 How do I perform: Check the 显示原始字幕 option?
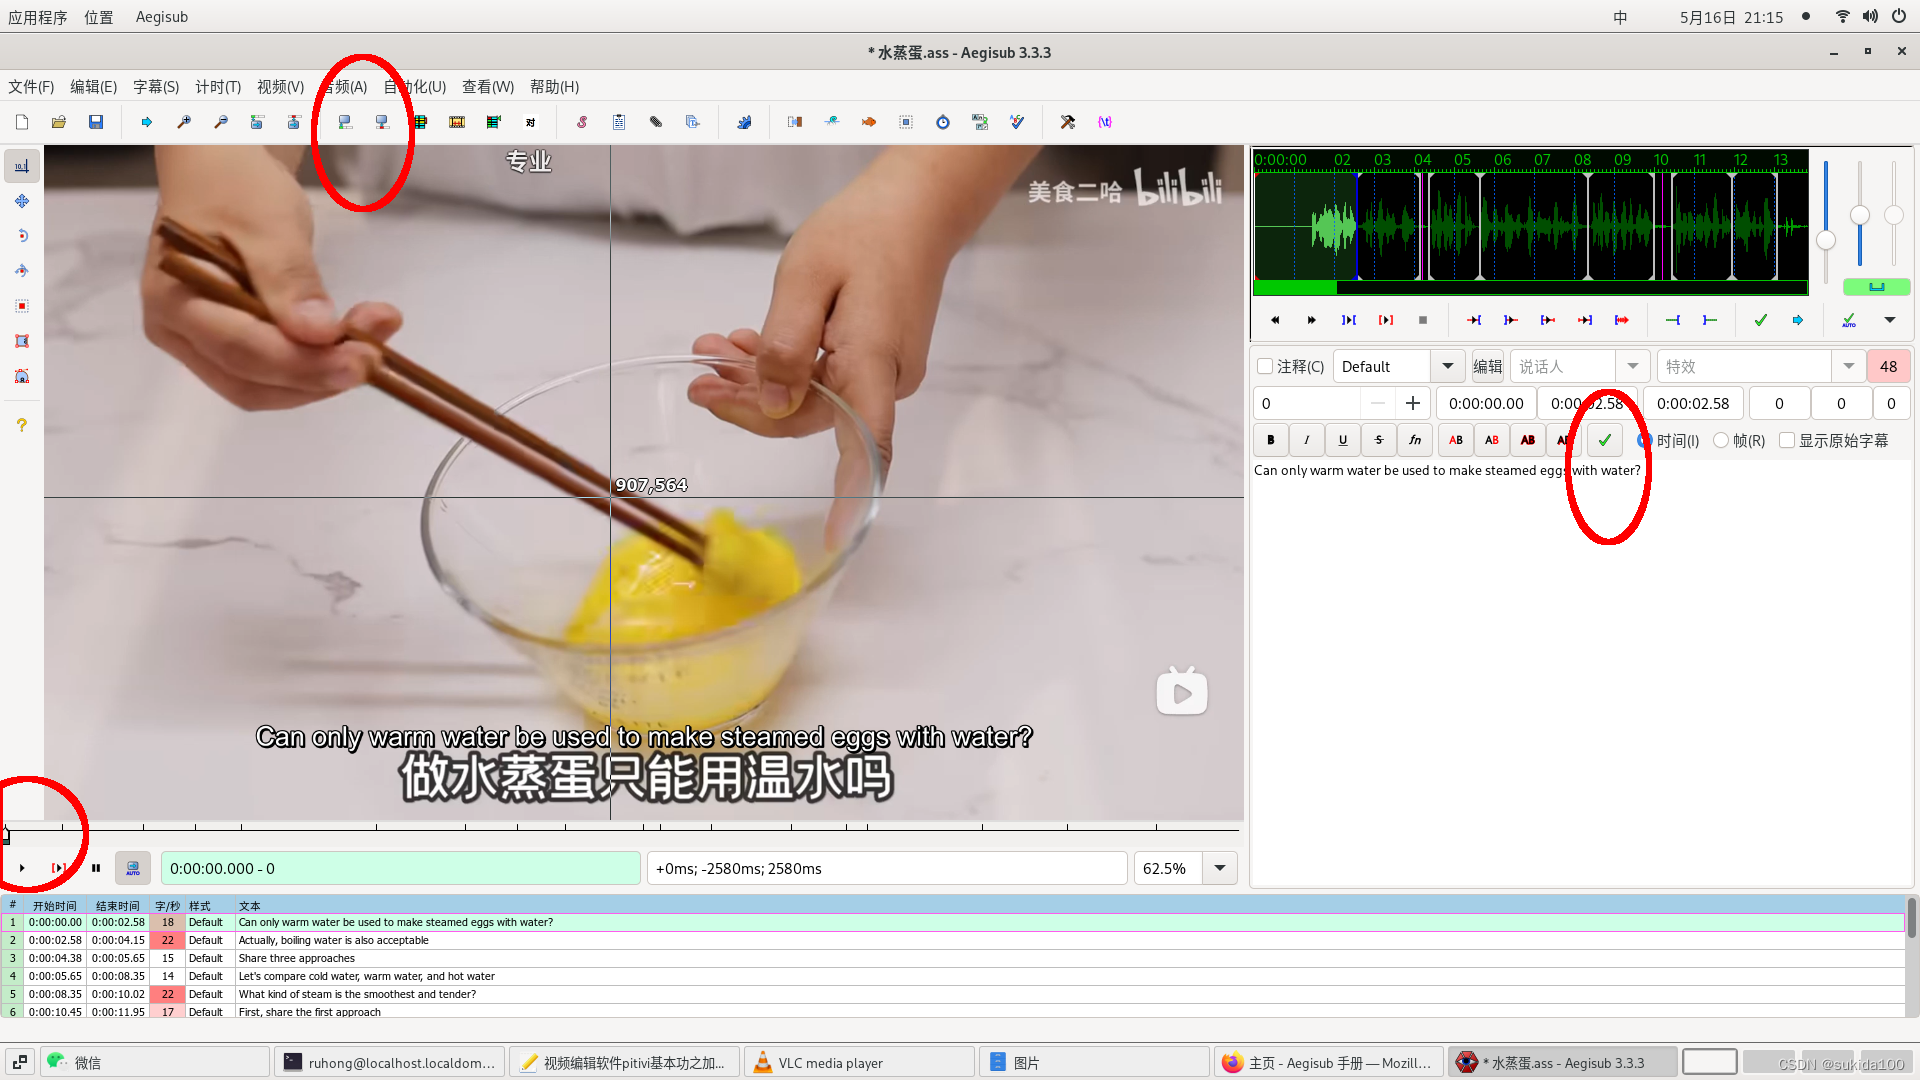pos(1787,441)
